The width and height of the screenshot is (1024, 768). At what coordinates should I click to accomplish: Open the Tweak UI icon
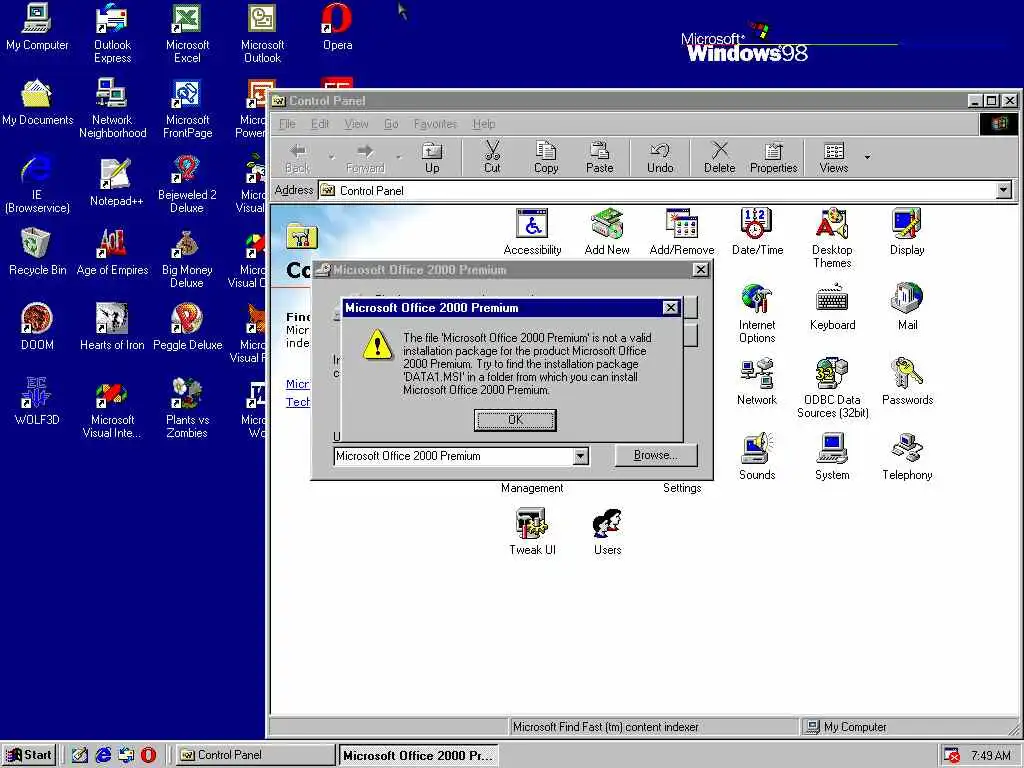point(532,532)
